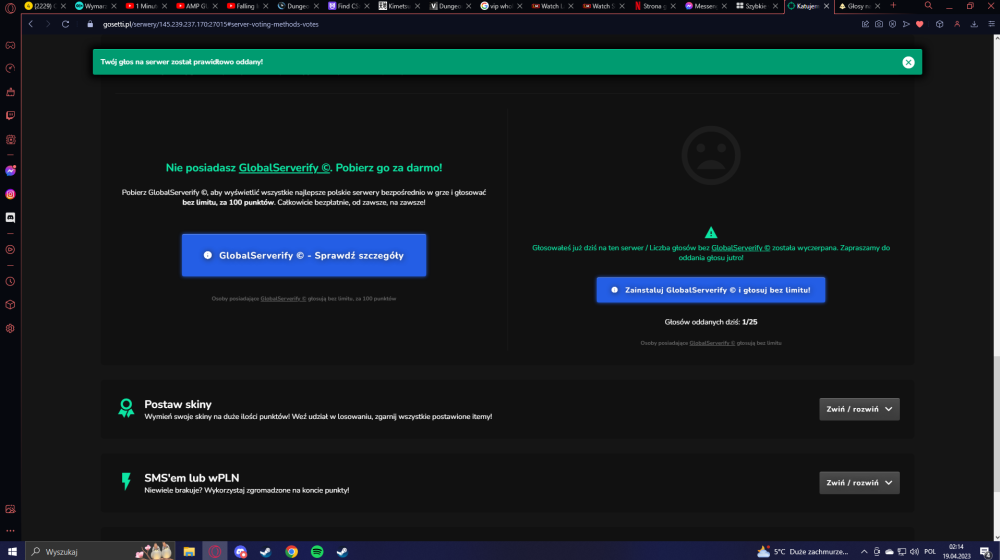Open Twitch icon in the sidebar
The image size is (1000, 560).
tap(10, 115)
